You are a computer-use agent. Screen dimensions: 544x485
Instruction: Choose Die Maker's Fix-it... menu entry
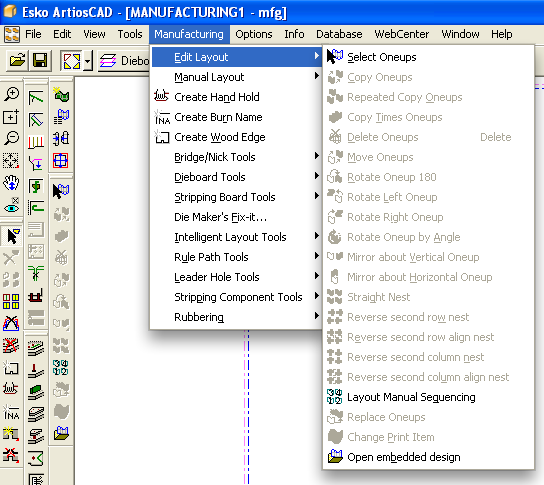point(237,217)
